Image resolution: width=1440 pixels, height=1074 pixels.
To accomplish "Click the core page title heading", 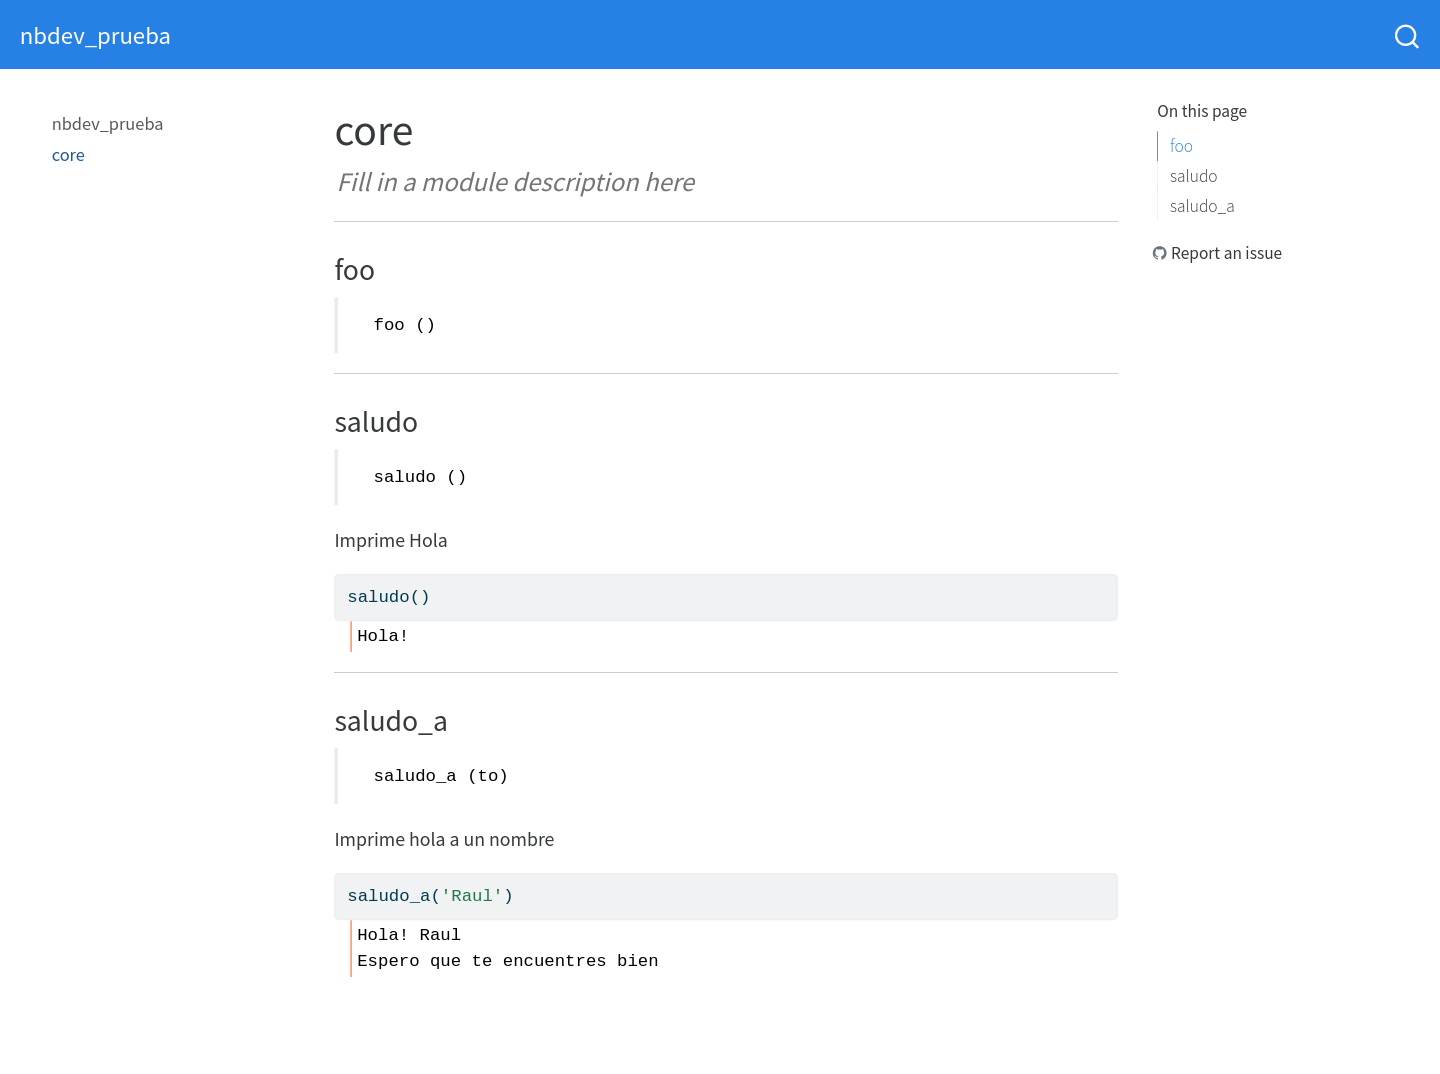I will (373, 132).
